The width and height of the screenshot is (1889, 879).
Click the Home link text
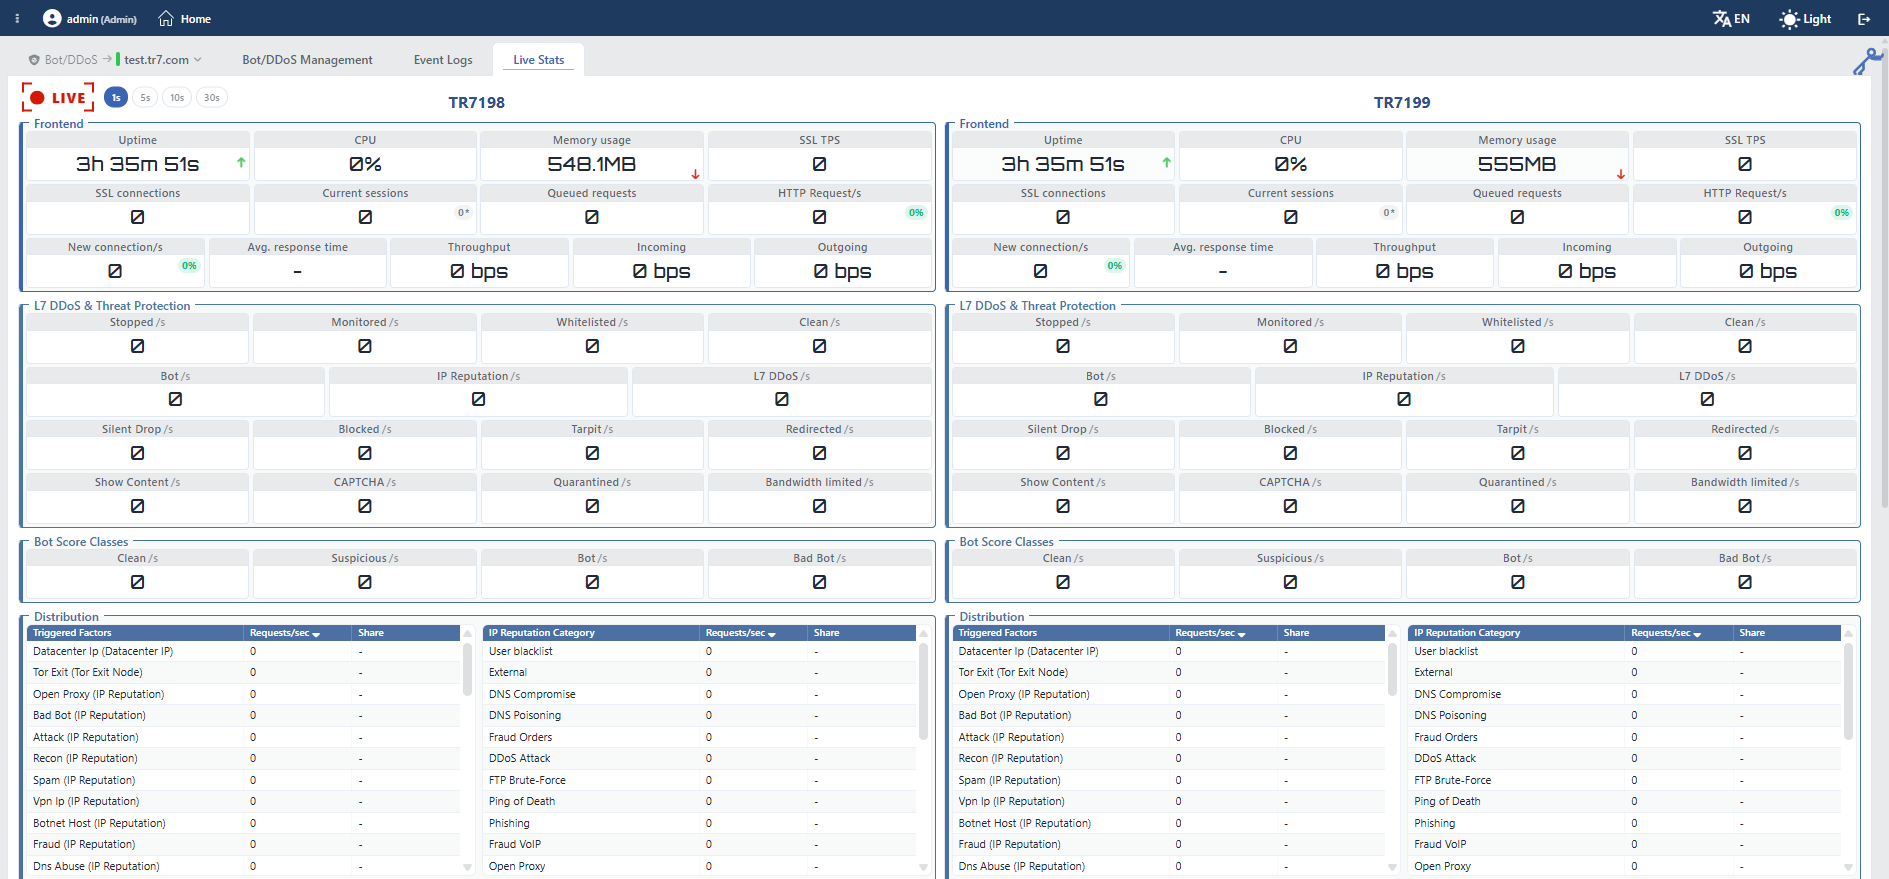pos(195,19)
